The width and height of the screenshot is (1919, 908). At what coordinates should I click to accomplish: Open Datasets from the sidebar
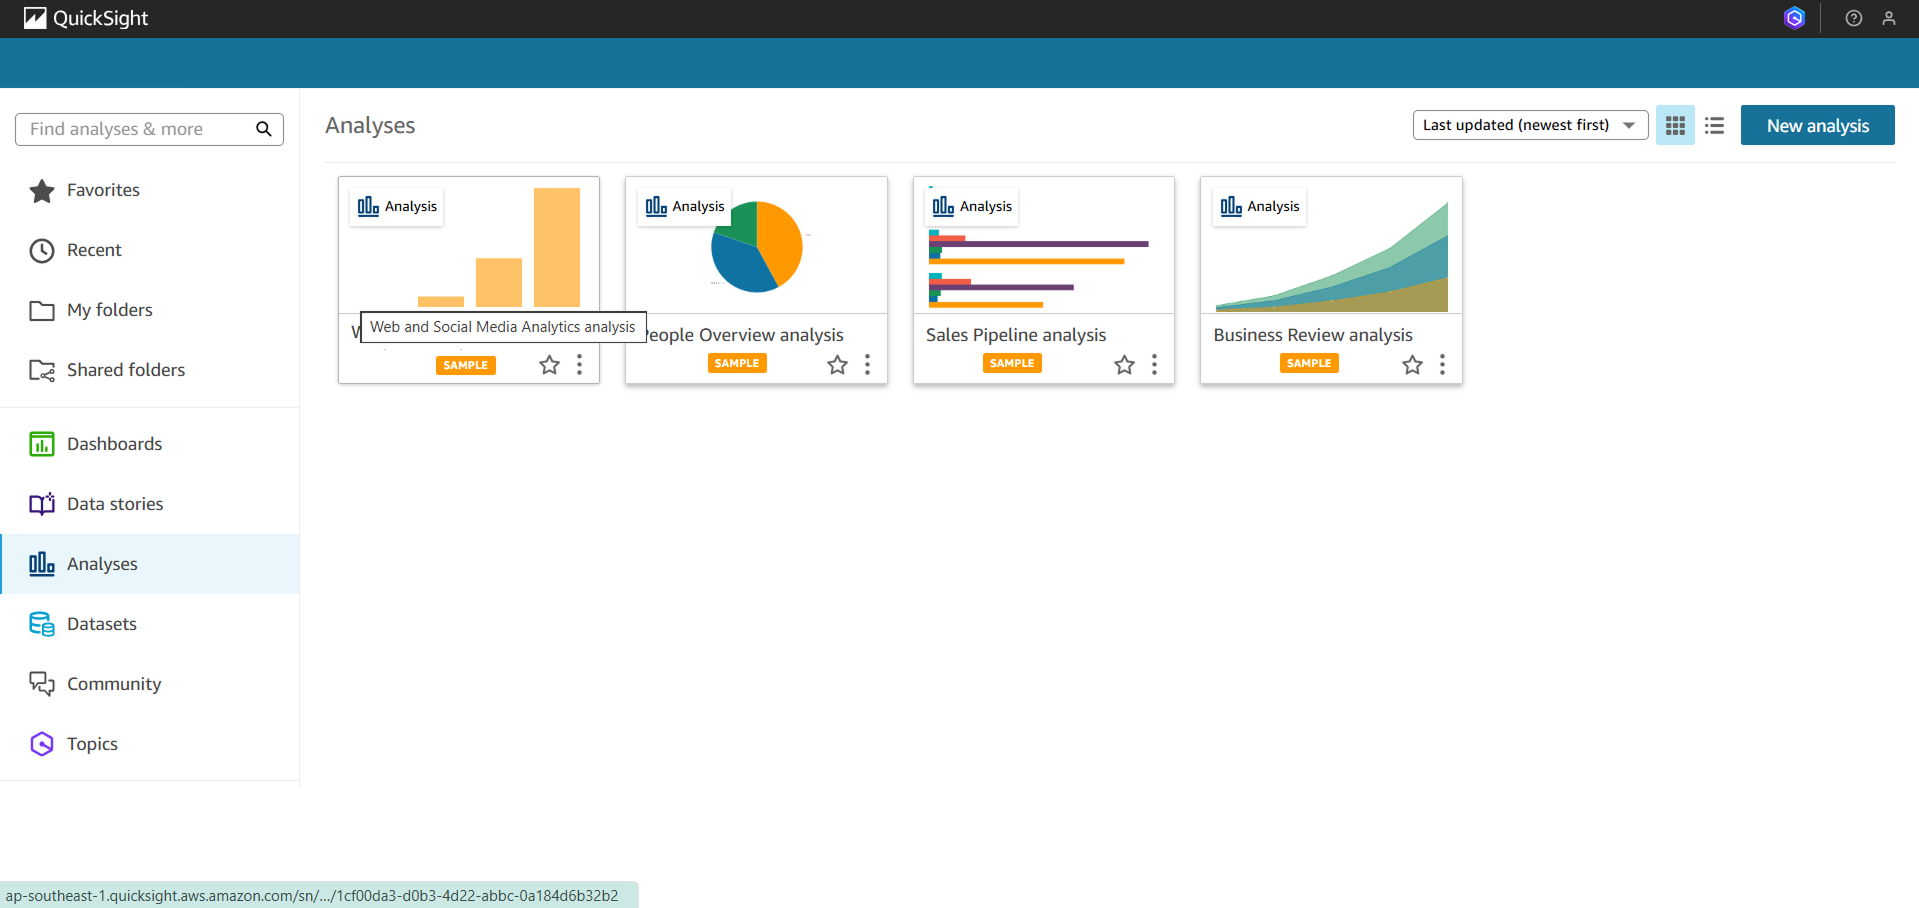tap(101, 624)
